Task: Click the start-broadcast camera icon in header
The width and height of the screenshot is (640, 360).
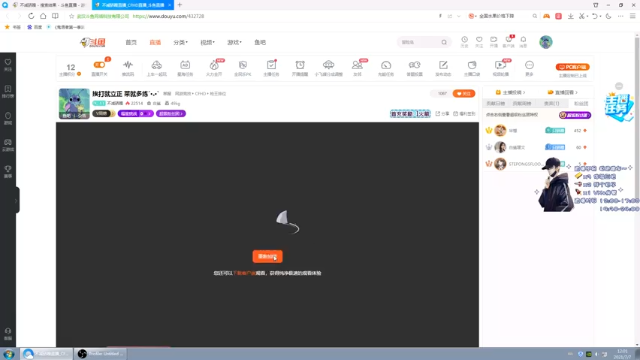Action: (494, 40)
